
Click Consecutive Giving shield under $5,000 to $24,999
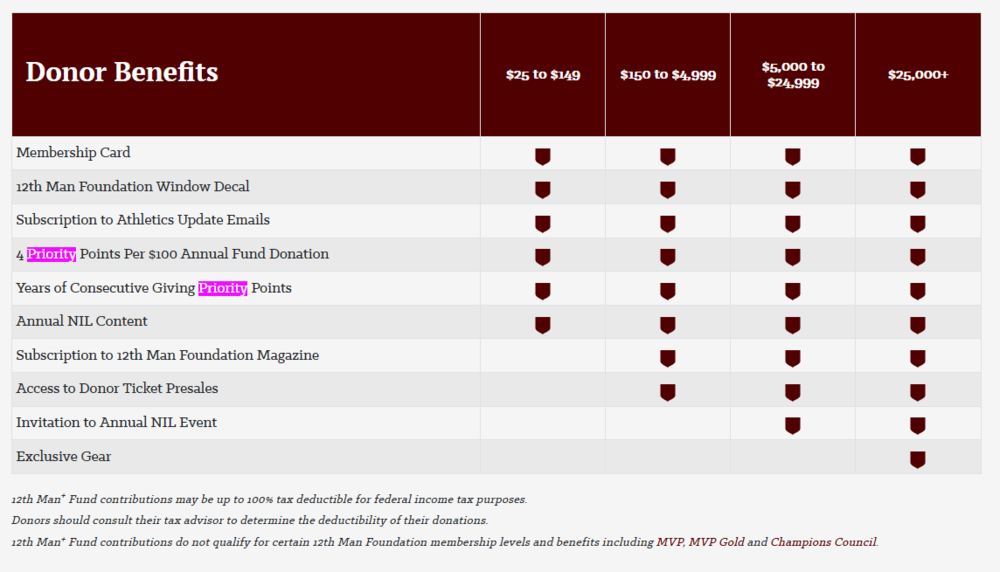point(793,291)
